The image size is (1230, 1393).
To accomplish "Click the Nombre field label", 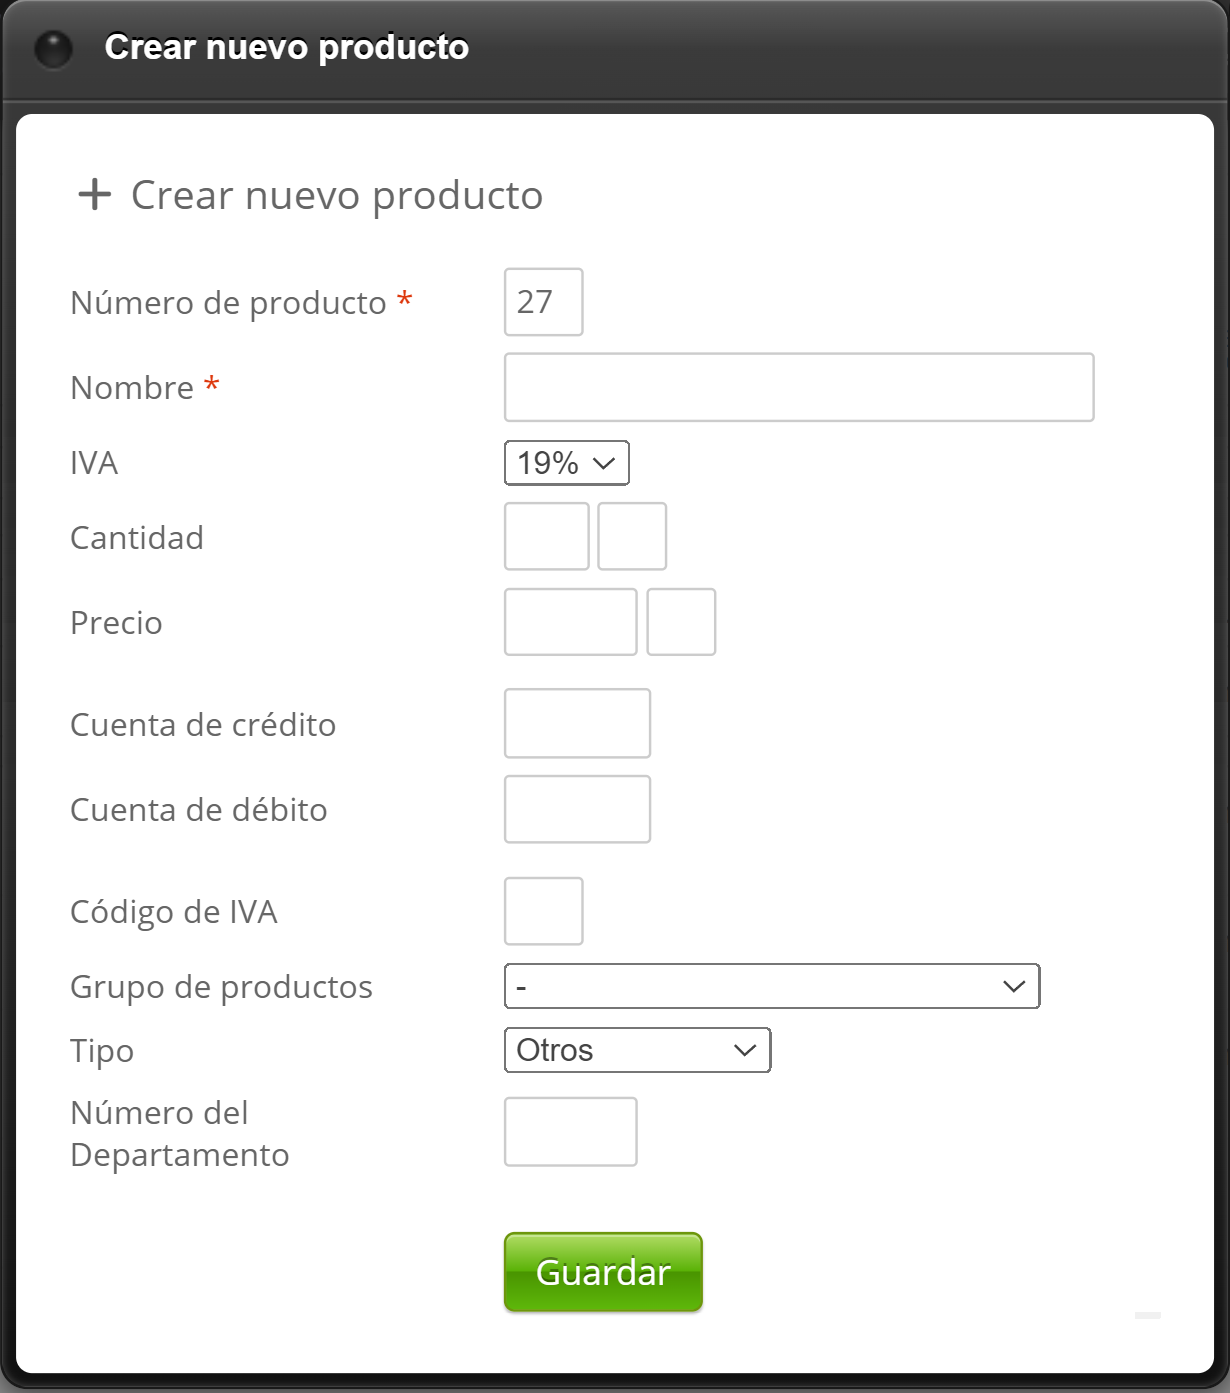I will 132,388.
